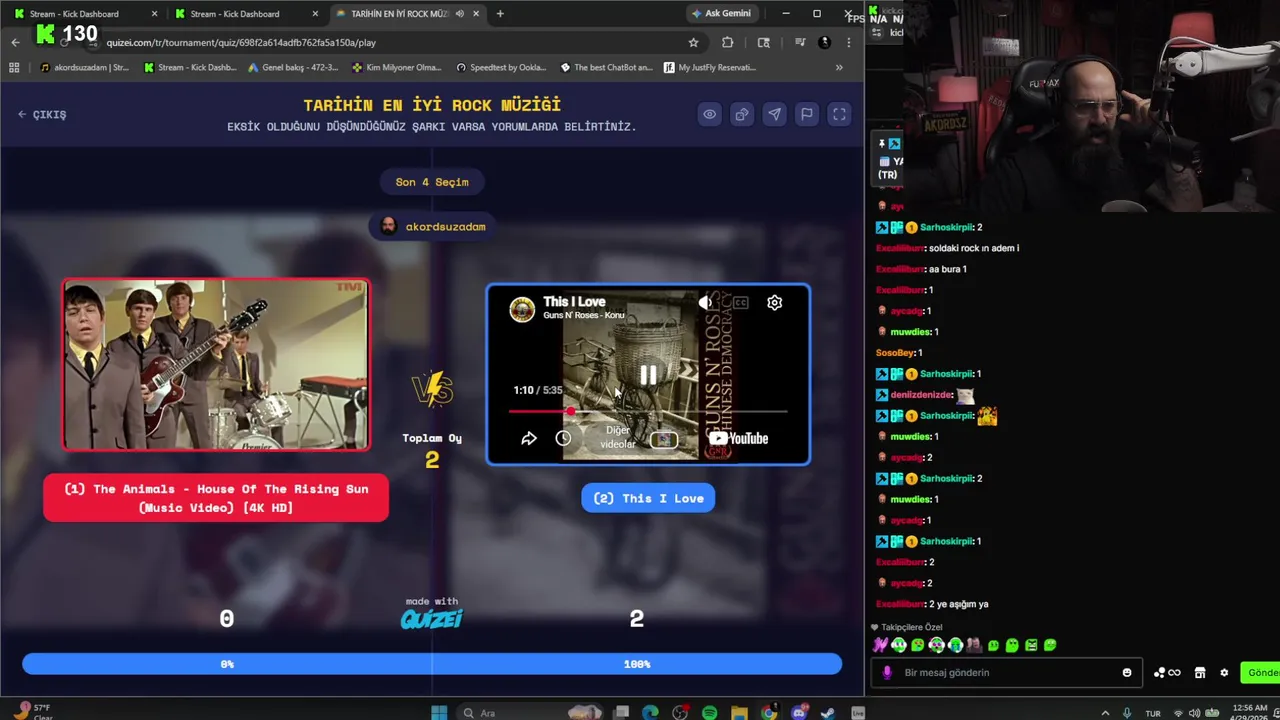Click the paper plane share icon
Image resolution: width=1280 pixels, height=720 pixels.
774,114
